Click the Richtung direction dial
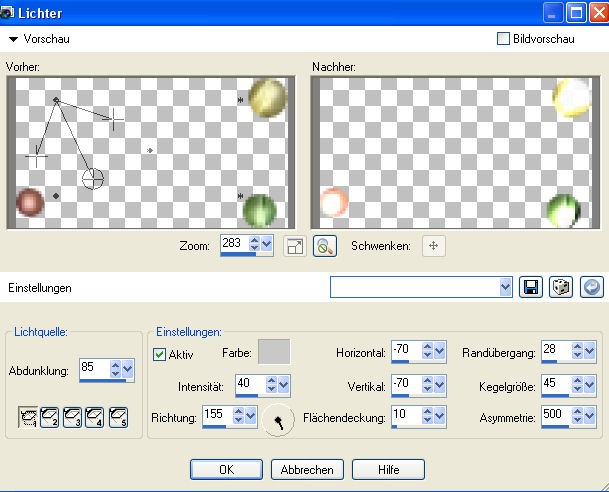The width and height of the screenshot is (609, 492). click(x=280, y=421)
